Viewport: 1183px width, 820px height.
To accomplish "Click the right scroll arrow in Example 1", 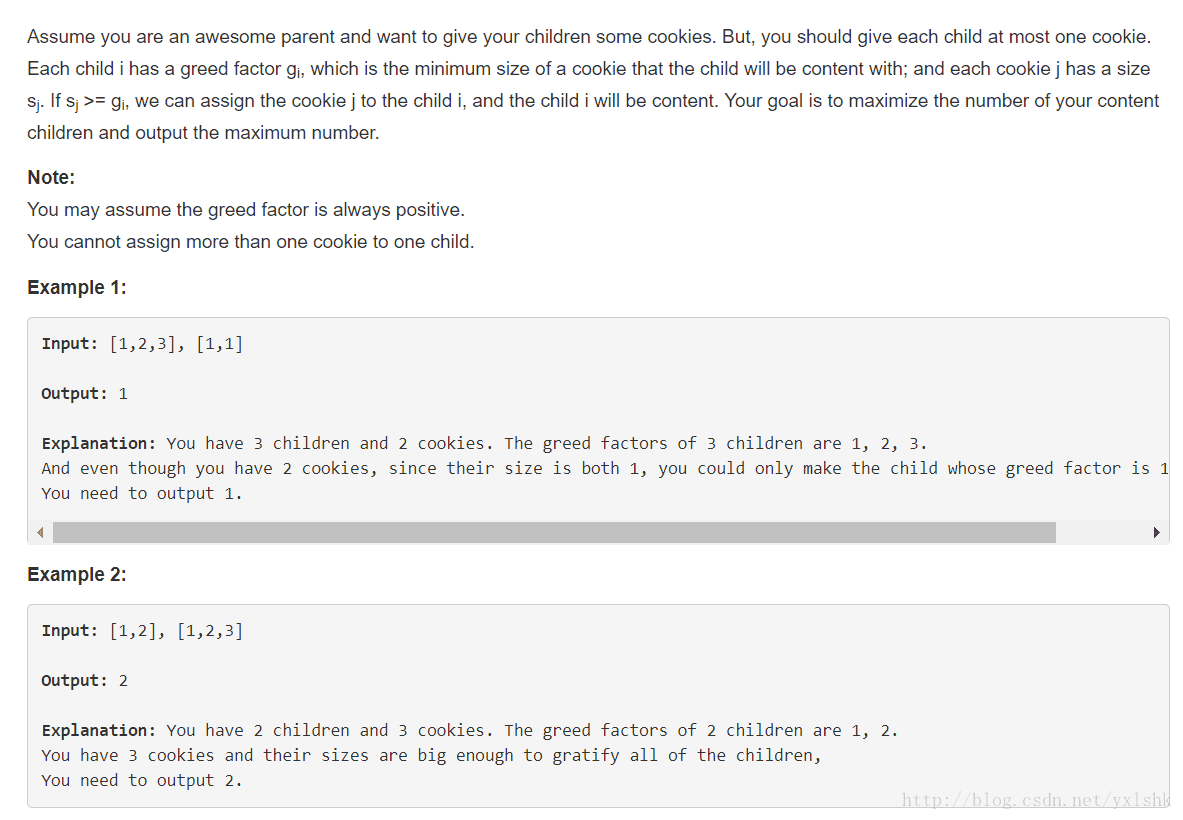I will click(x=1156, y=533).
